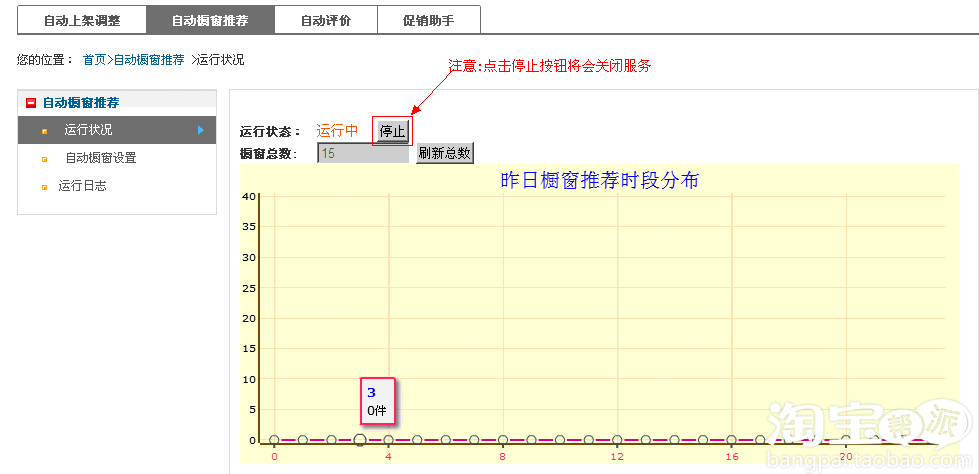Click the 运行中 status text

[x=337, y=131]
